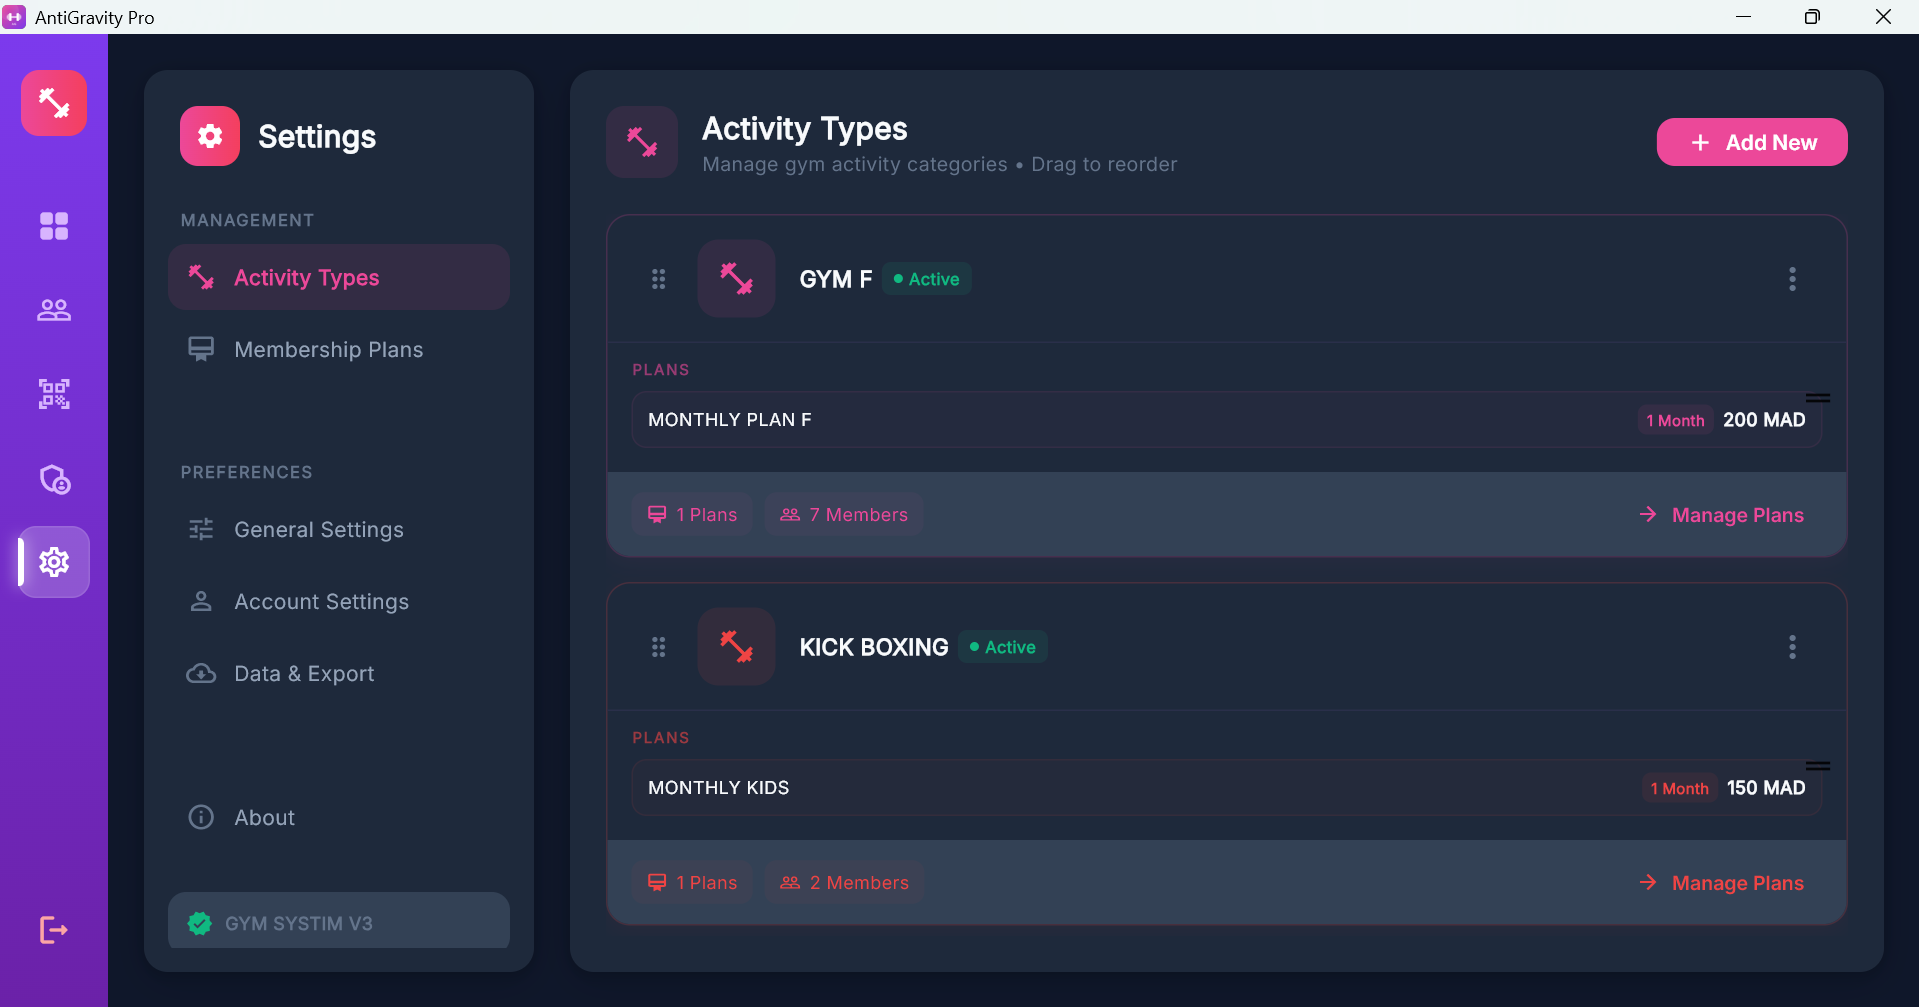The height and width of the screenshot is (1007, 1919).
Task: Click the Add New button
Action: pos(1751,143)
